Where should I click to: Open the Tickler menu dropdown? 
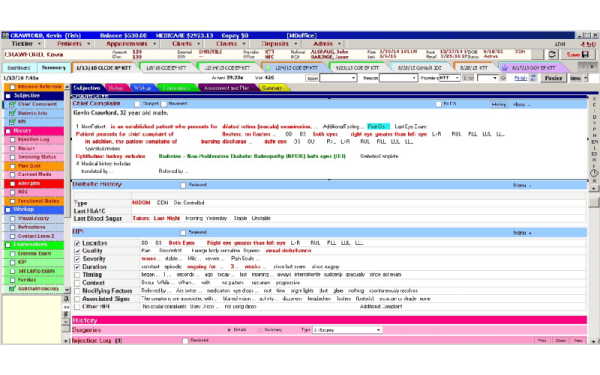tap(26, 44)
